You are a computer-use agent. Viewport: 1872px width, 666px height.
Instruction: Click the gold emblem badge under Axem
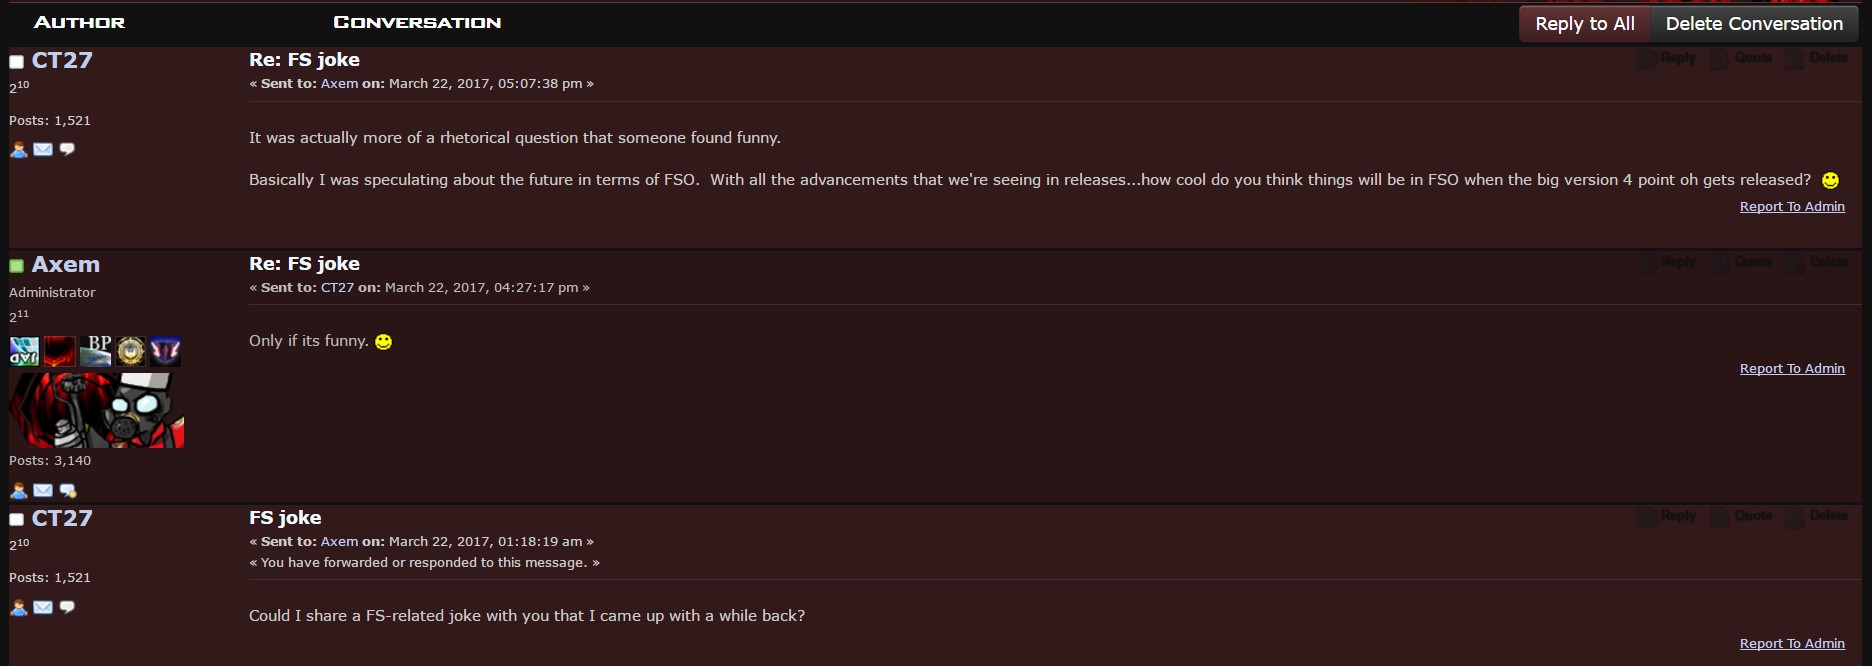tap(131, 351)
